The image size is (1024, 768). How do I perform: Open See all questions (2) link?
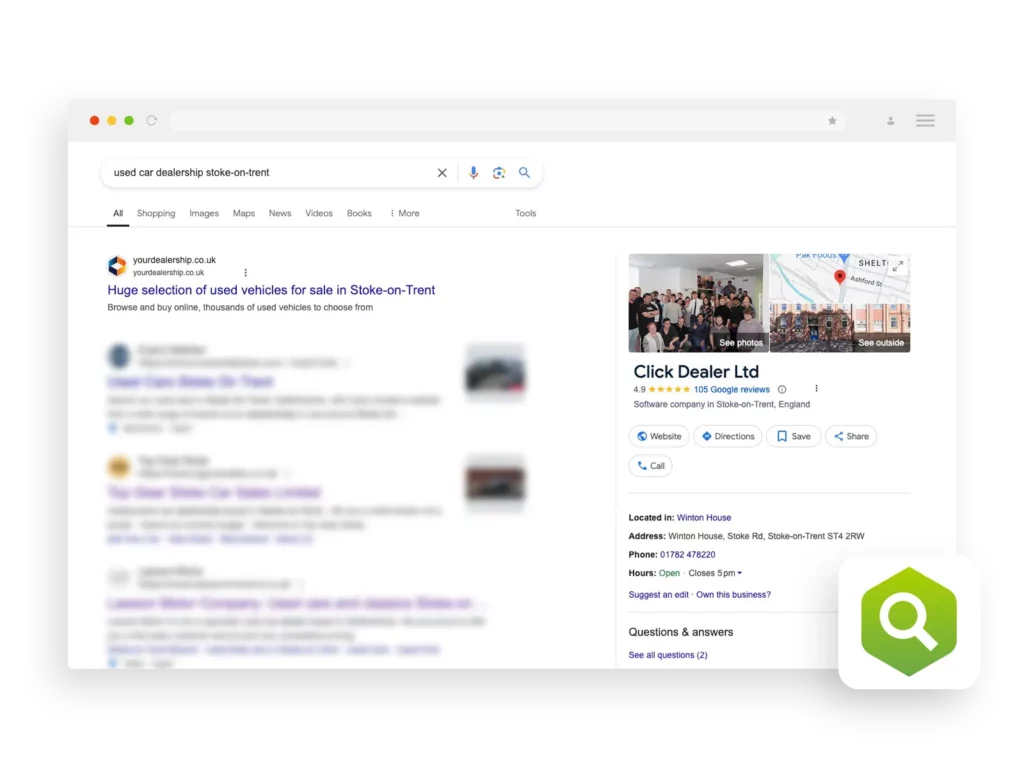point(667,655)
